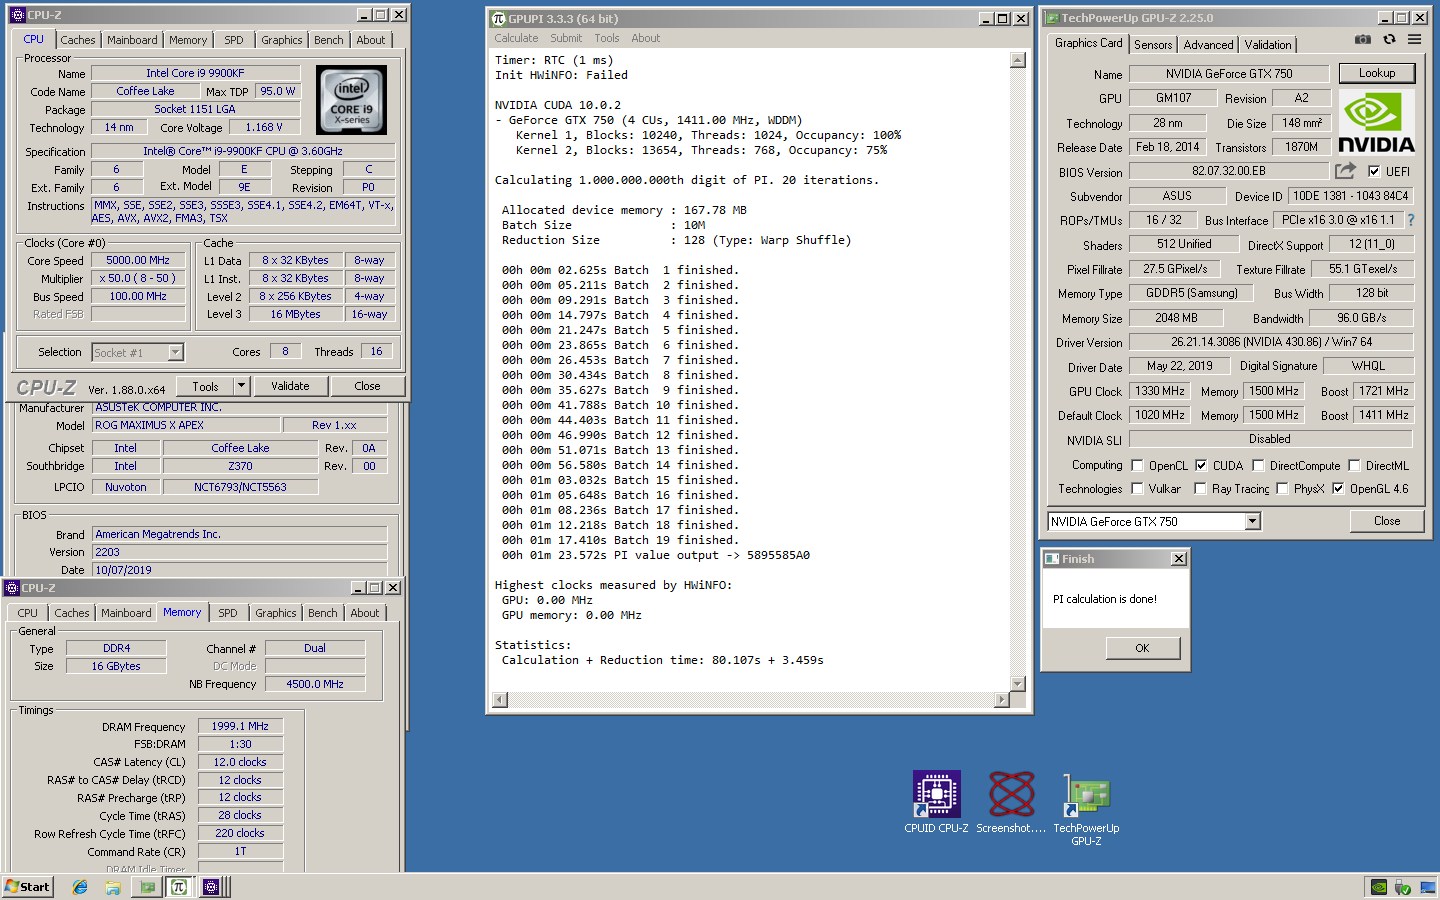This screenshot has width=1440, height=900.
Task: Click the PI value output line in GPUPI
Action: pyautogui.click(x=656, y=555)
